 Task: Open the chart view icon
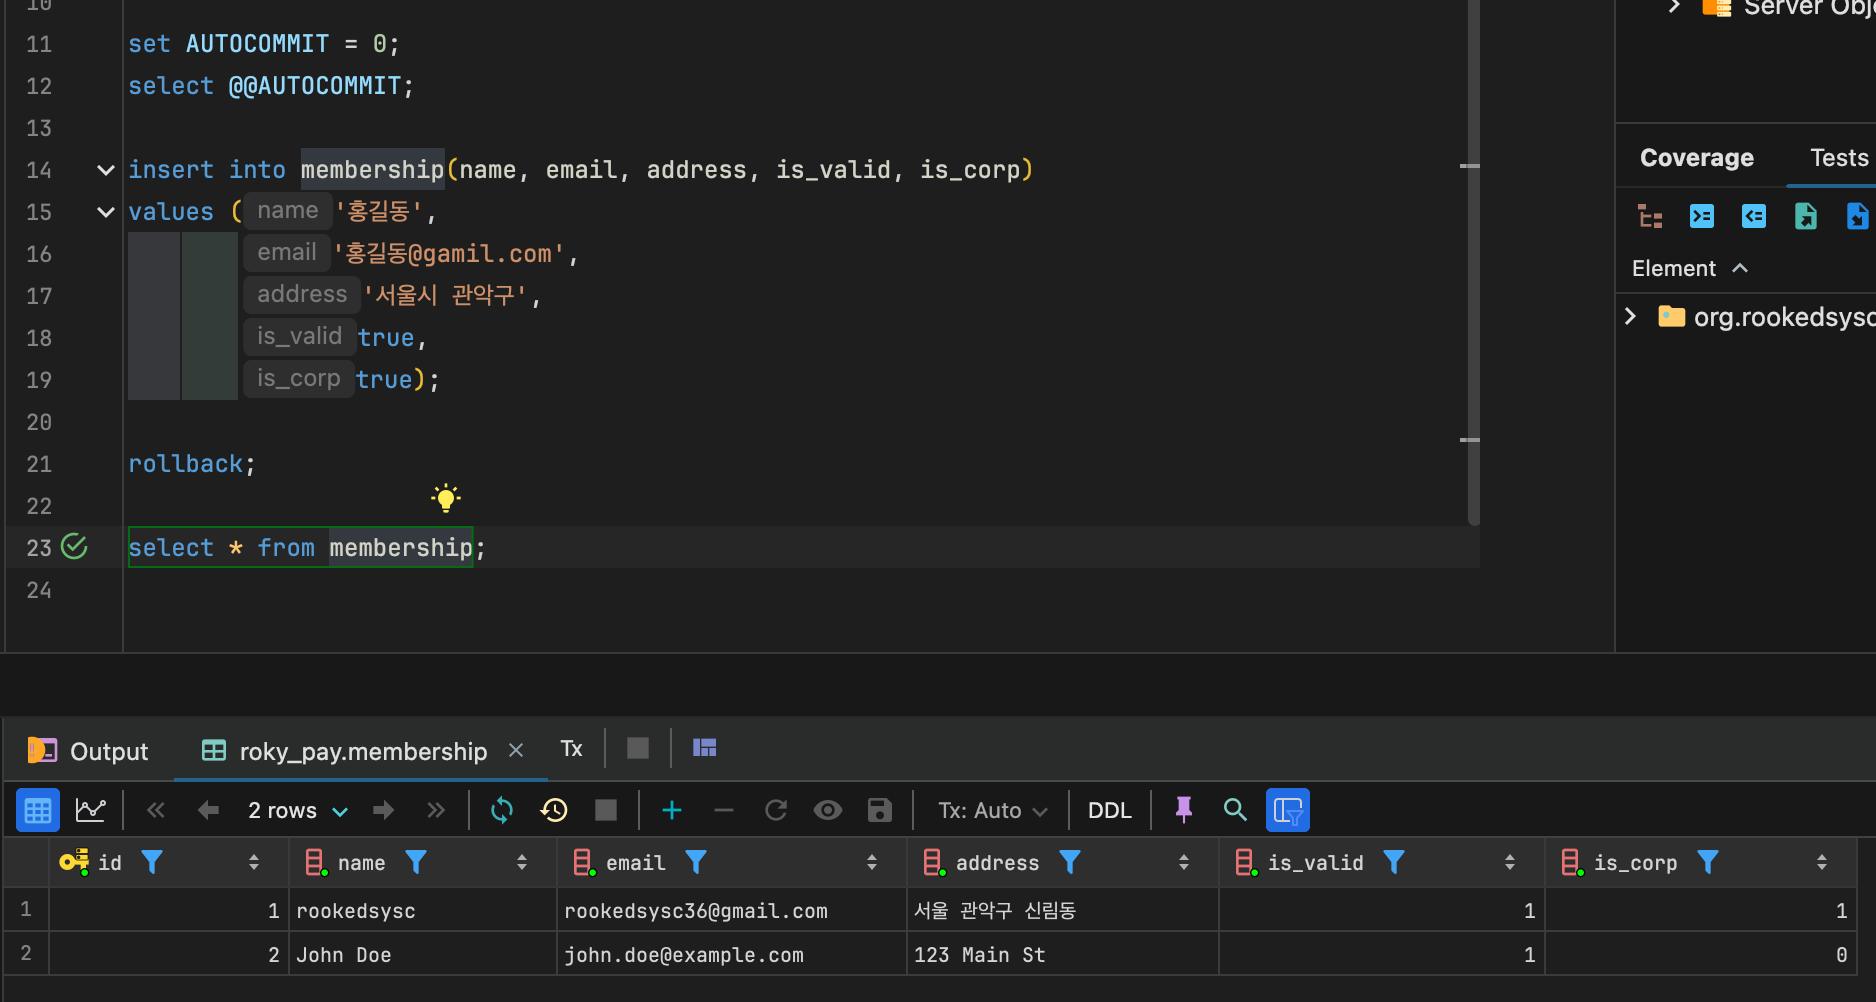(90, 810)
